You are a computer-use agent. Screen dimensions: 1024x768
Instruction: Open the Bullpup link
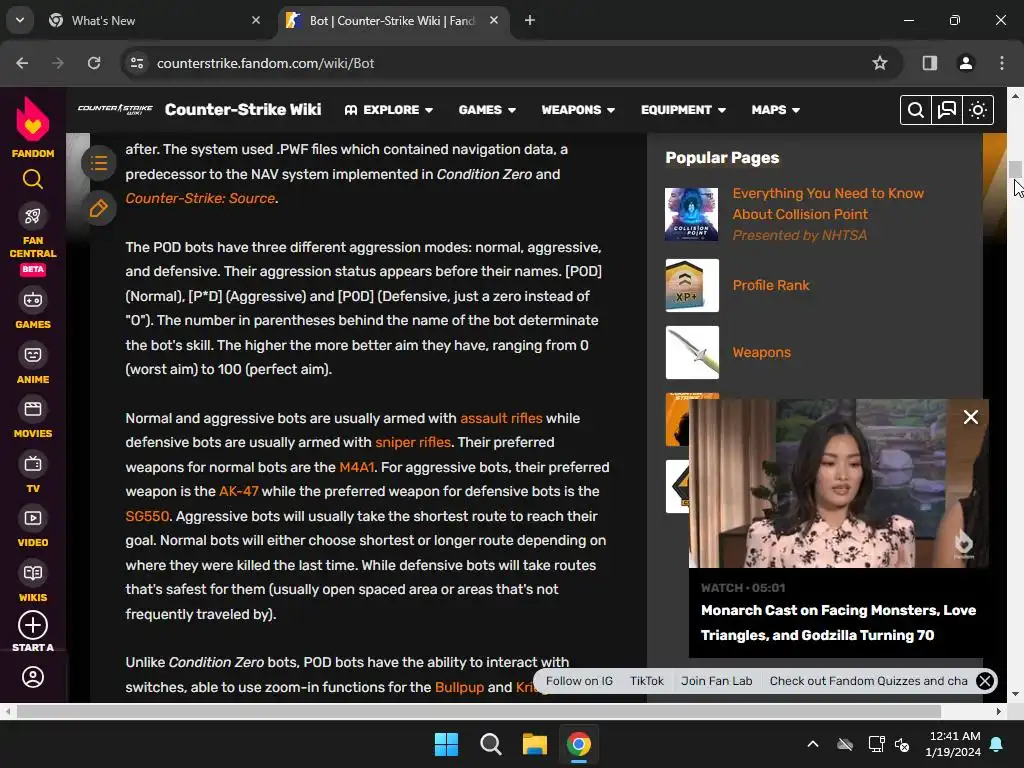click(459, 687)
